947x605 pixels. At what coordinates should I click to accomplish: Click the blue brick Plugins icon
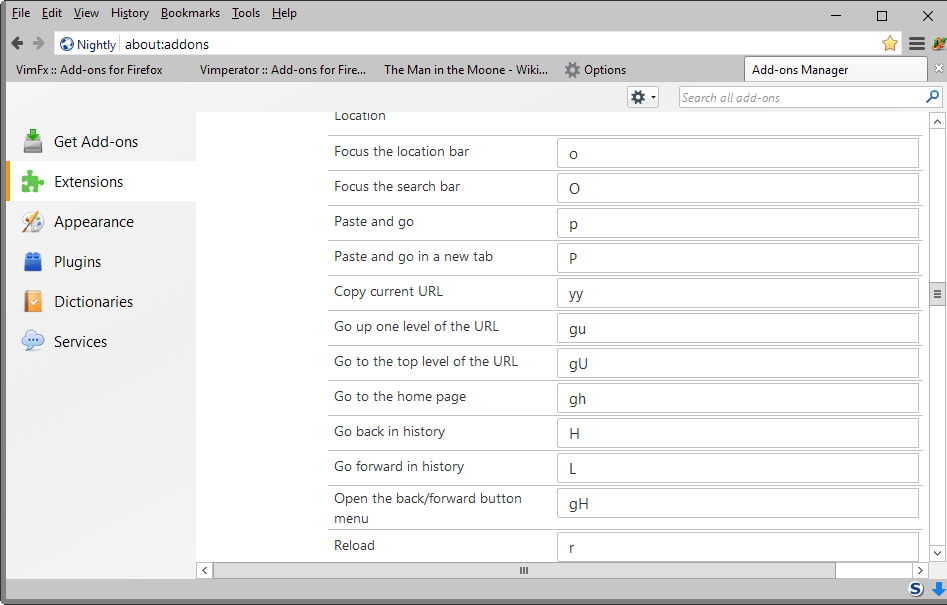(x=33, y=261)
